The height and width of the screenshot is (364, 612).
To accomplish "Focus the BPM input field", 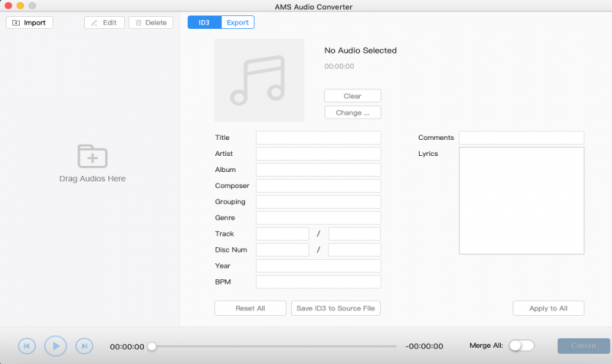I will (x=318, y=282).
